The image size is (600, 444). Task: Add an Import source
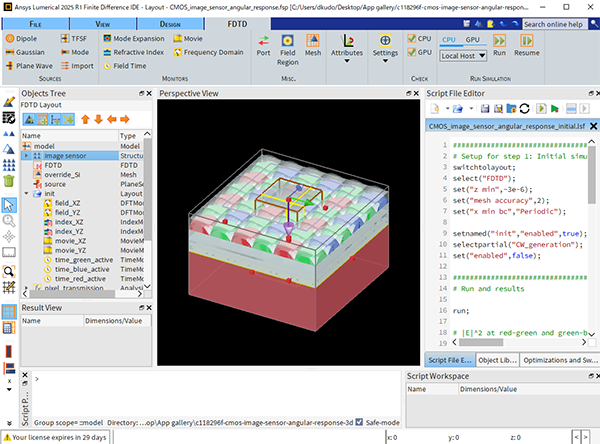coord(77,66)
